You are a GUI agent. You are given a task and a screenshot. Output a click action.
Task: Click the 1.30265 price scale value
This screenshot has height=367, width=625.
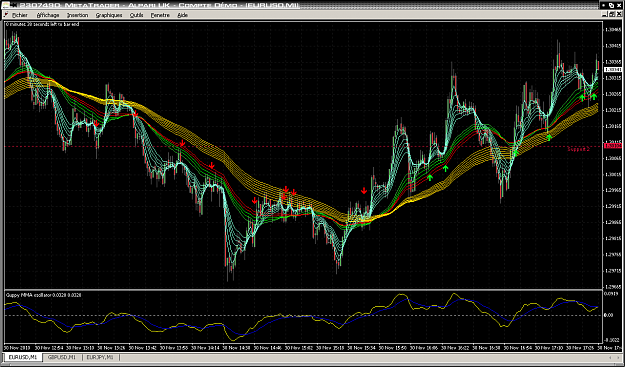[x=613, y=94]
